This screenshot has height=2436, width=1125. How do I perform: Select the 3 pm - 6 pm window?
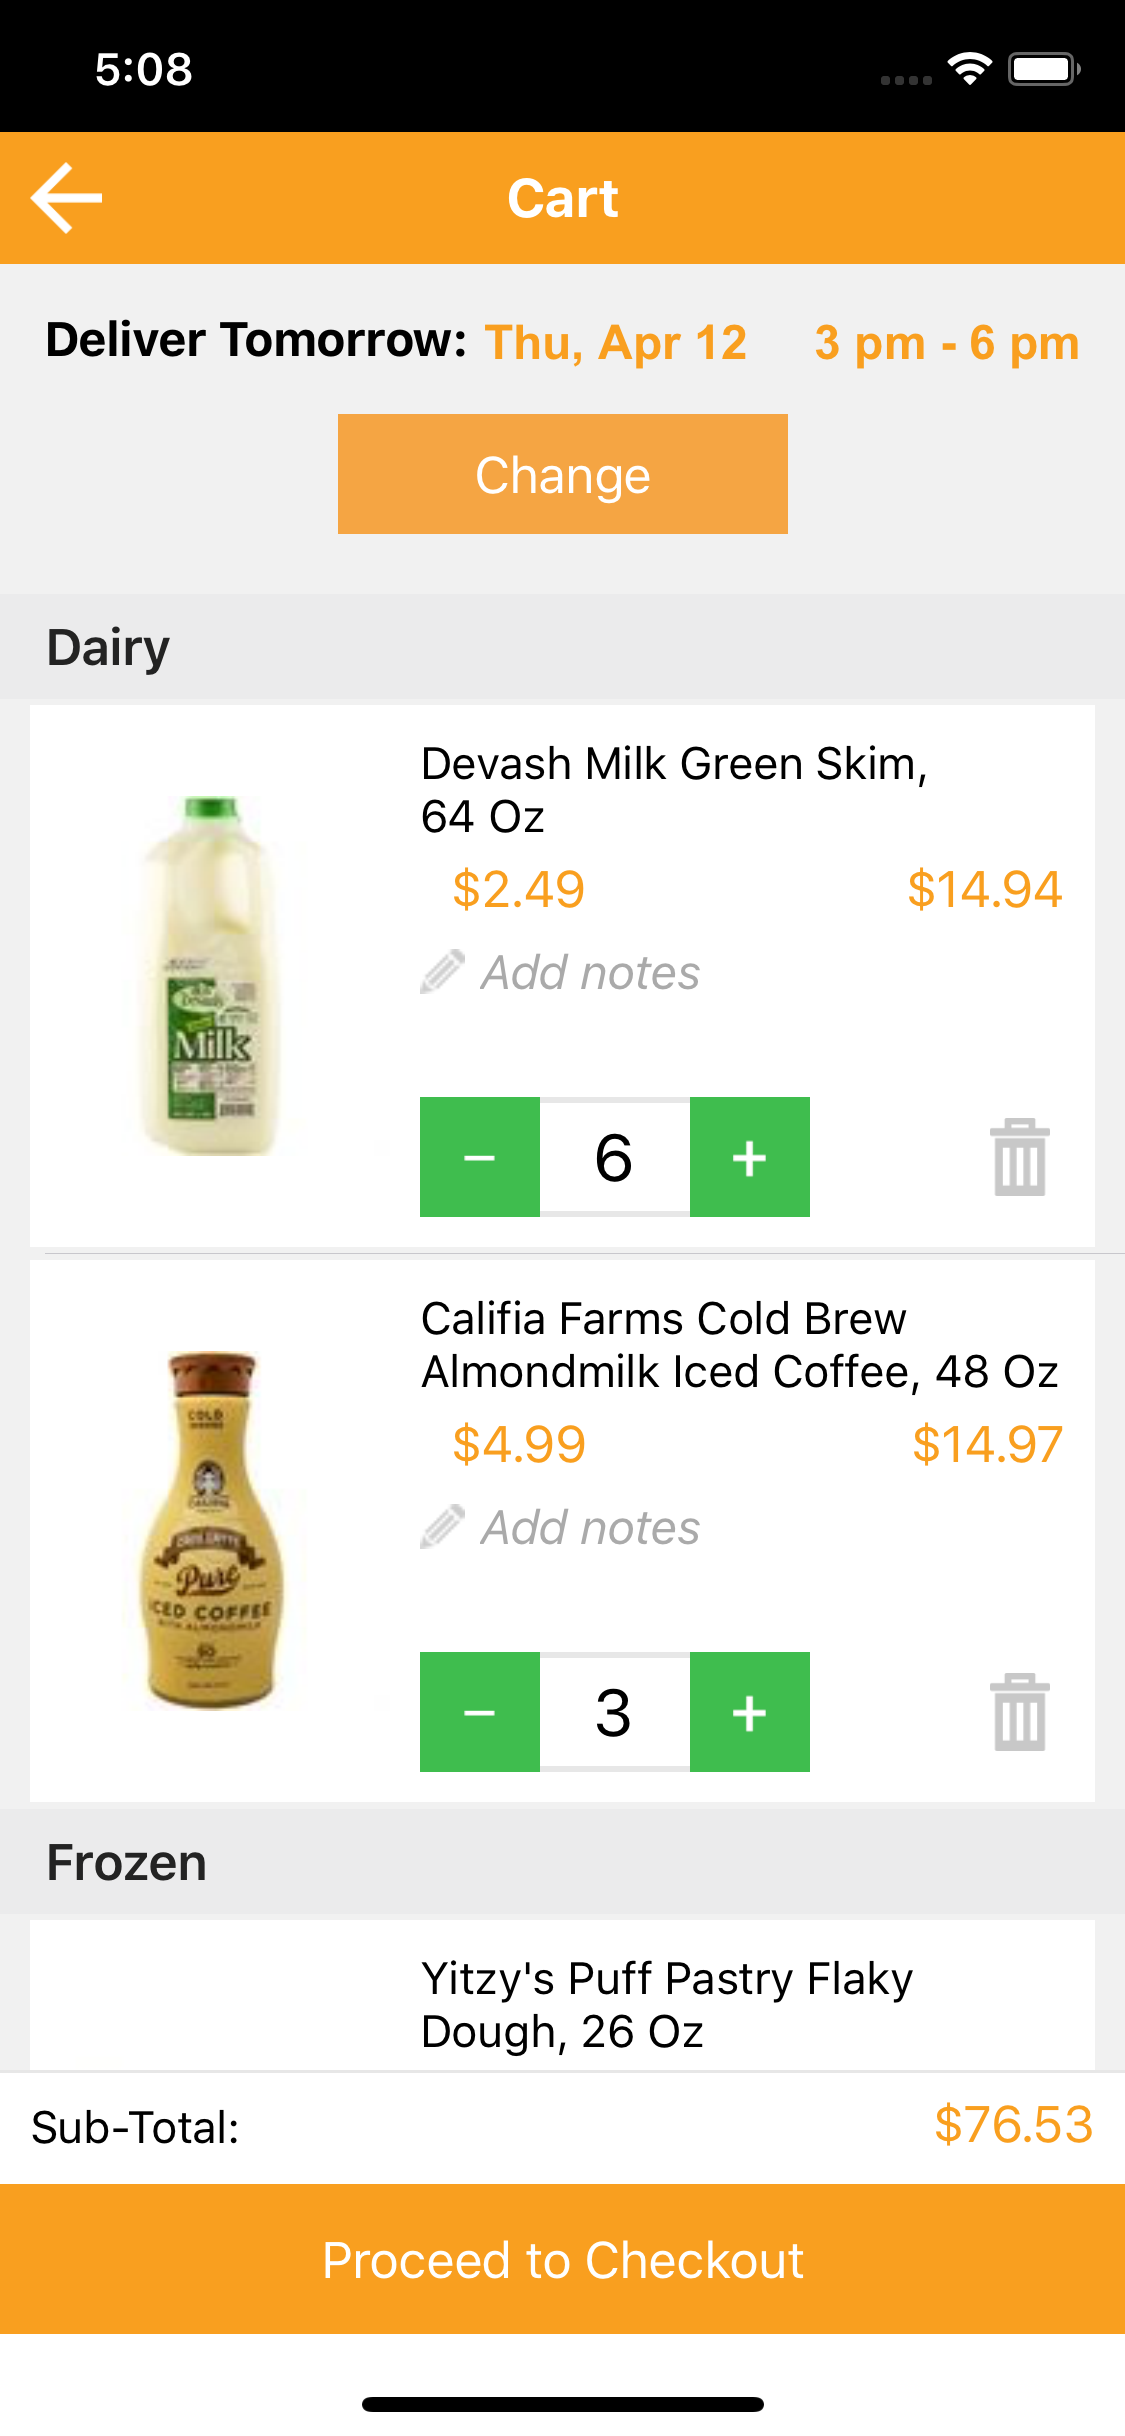click(947, 343)
